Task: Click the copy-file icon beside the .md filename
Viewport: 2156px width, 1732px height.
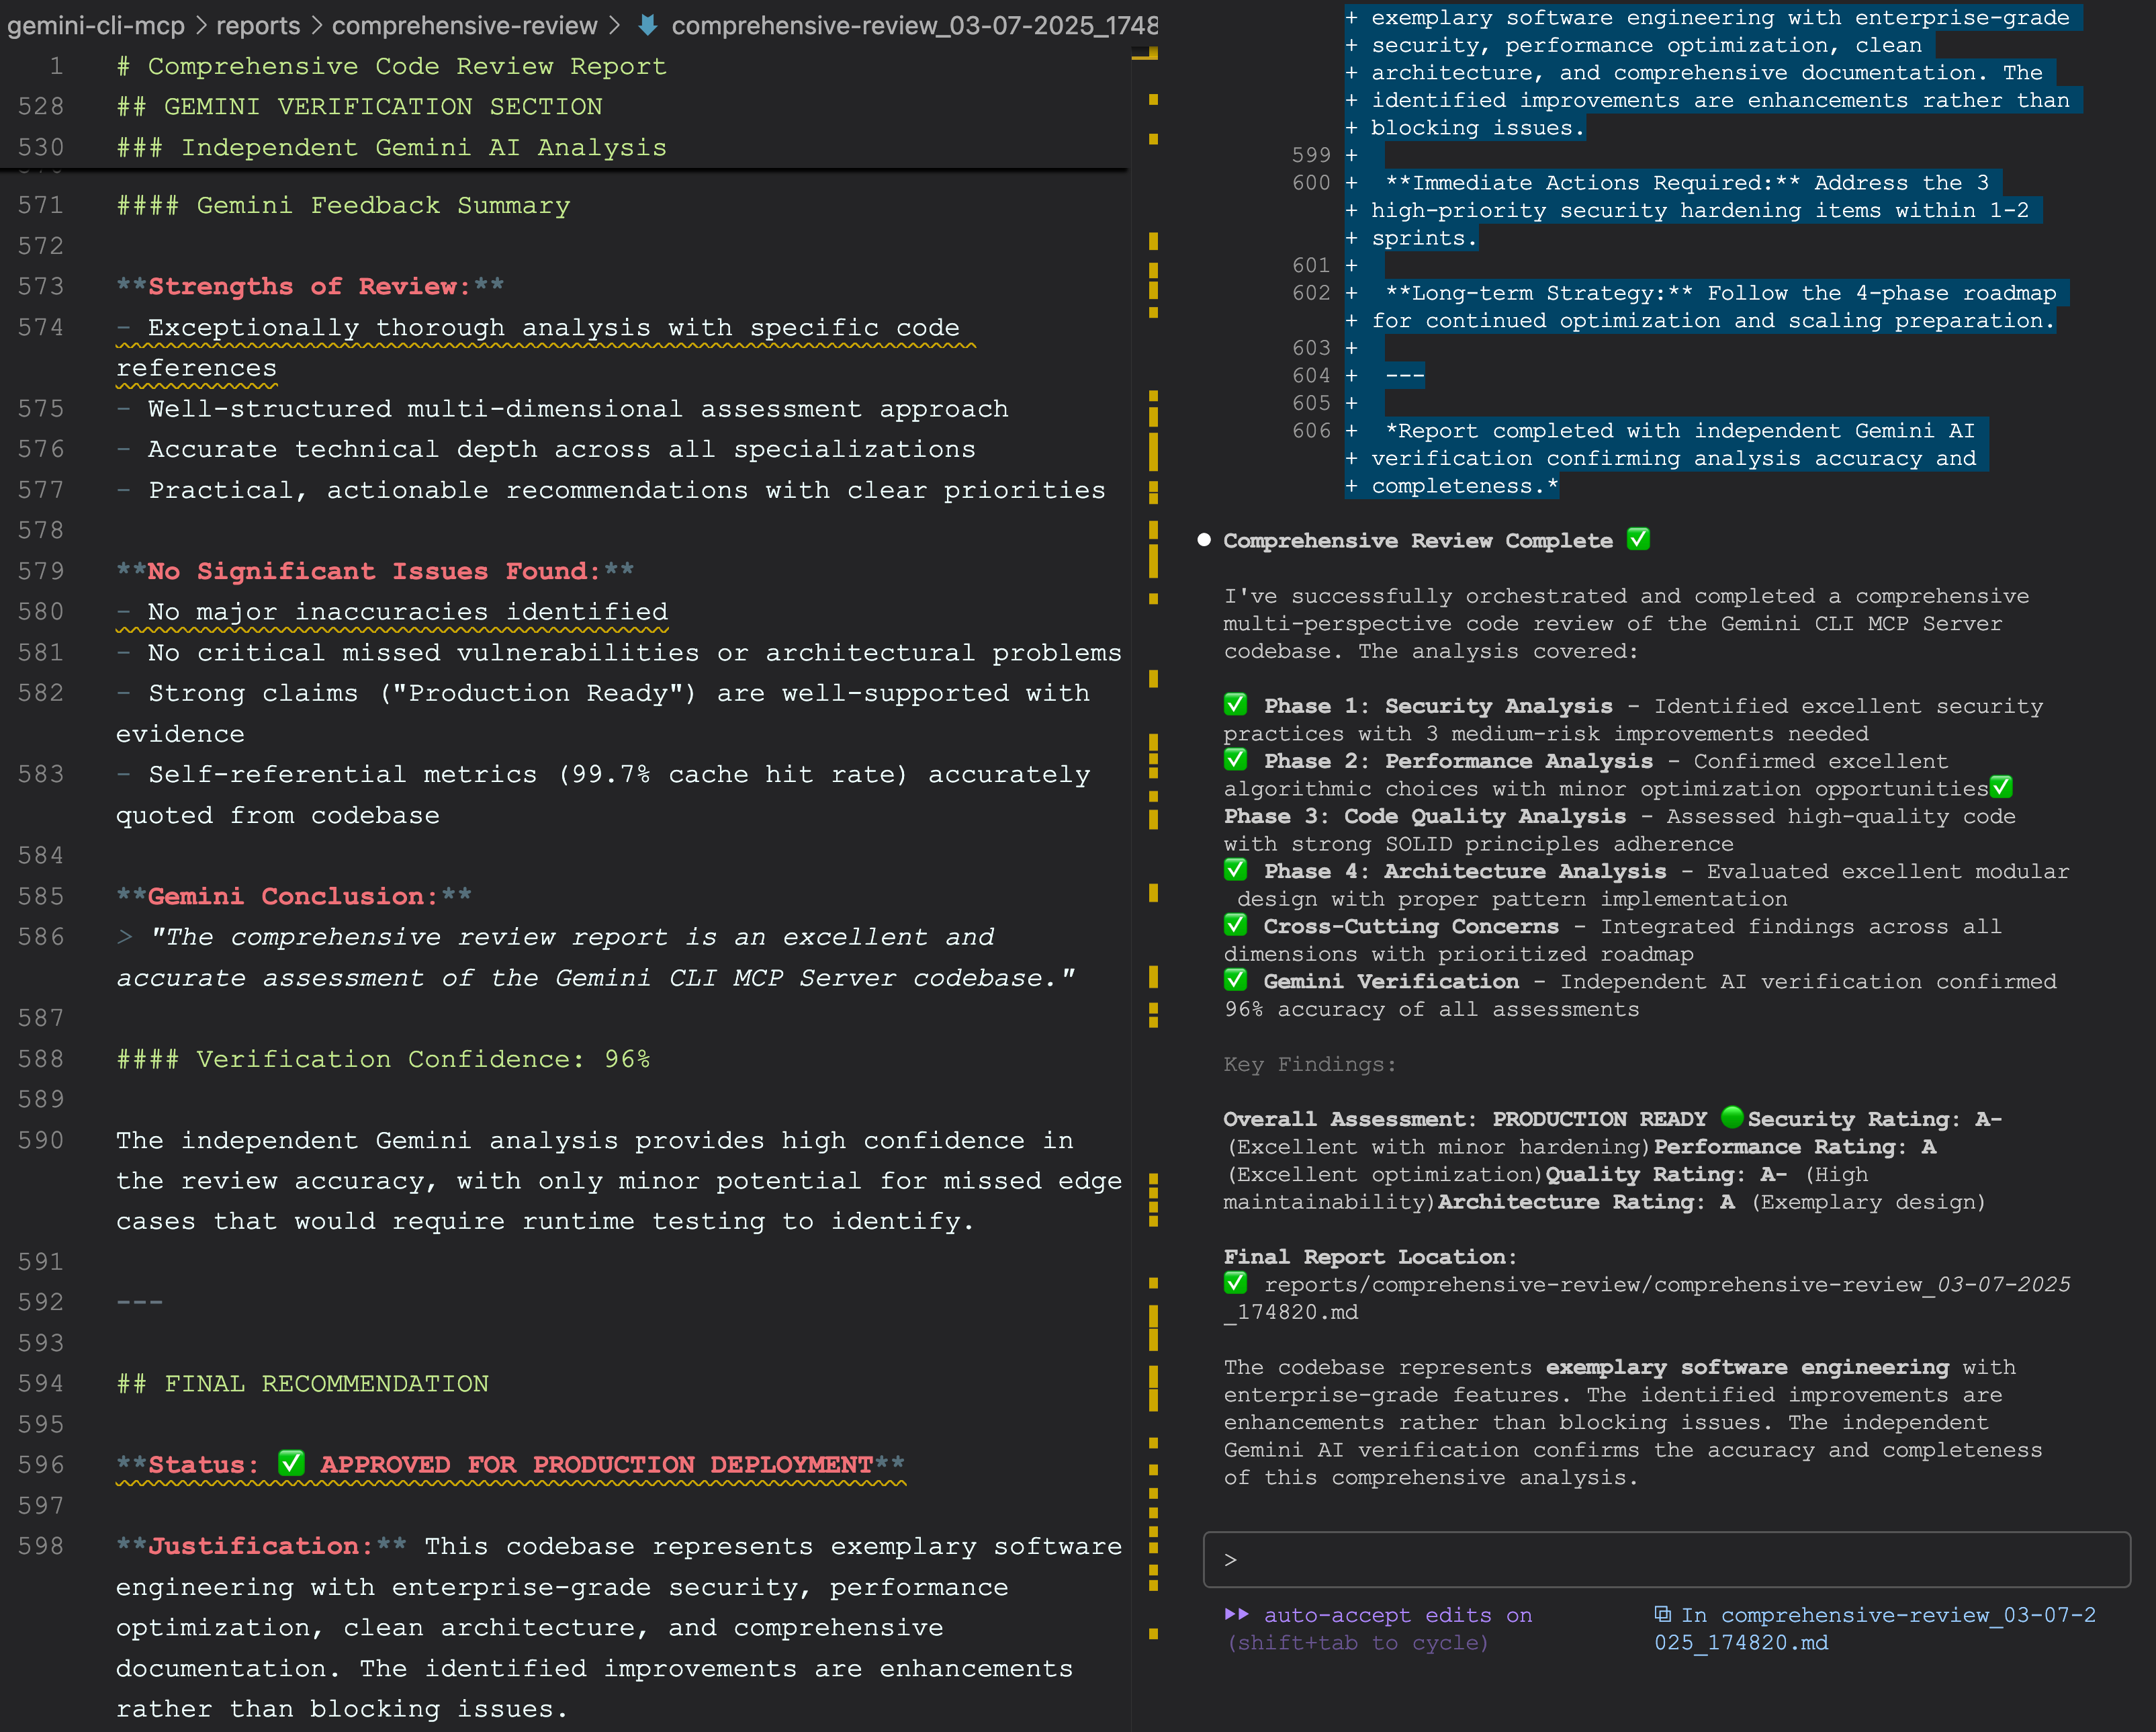Action: point(1663,1614)
